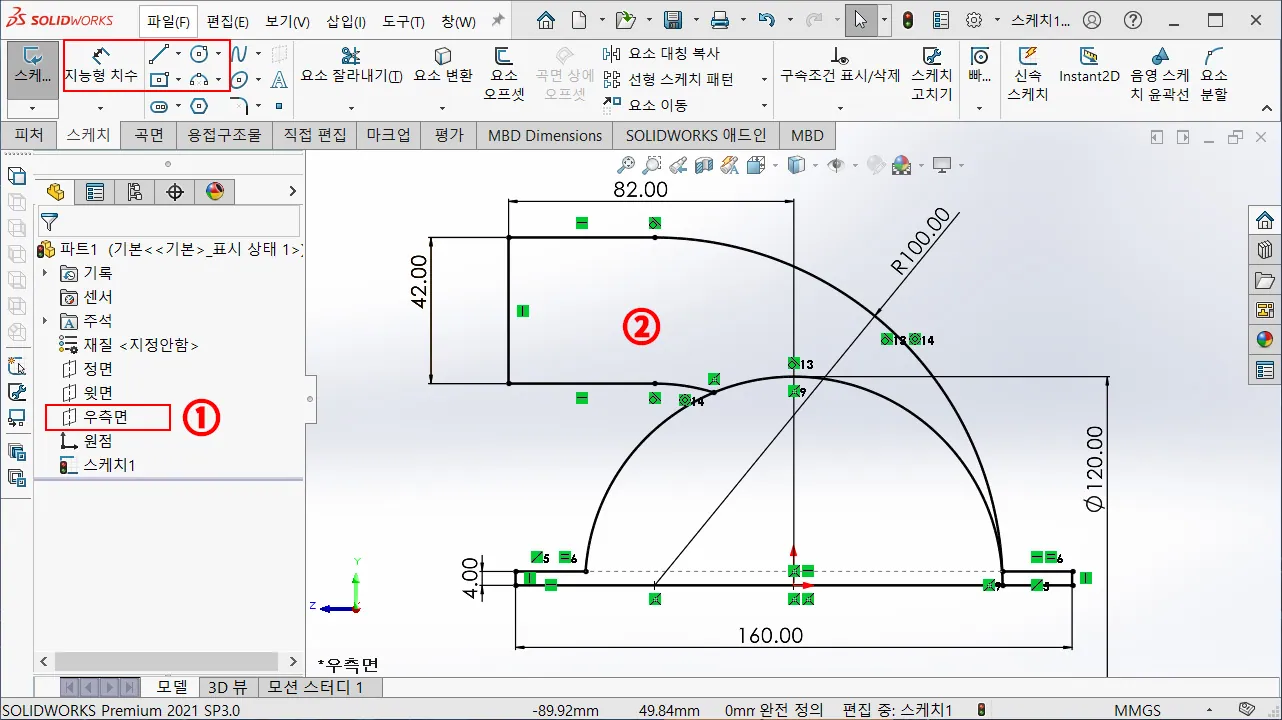This screenshot has width=1282, height=720.
Task: Click the MMGS unit system in status bar
Action: [x=1138, y=710]
